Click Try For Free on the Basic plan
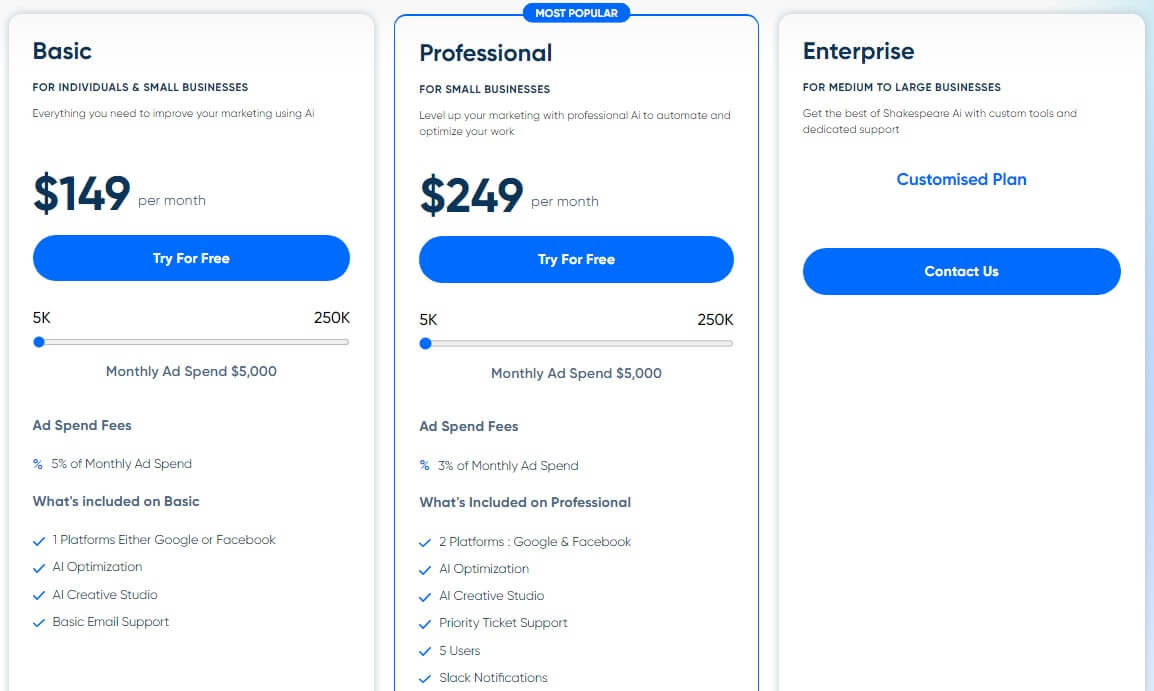 pos(190,258)
